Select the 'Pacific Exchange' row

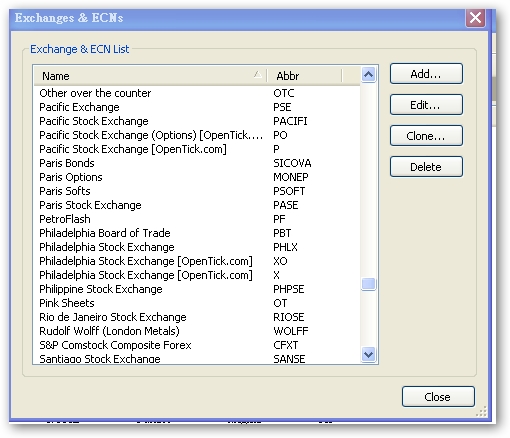(197, 107)
